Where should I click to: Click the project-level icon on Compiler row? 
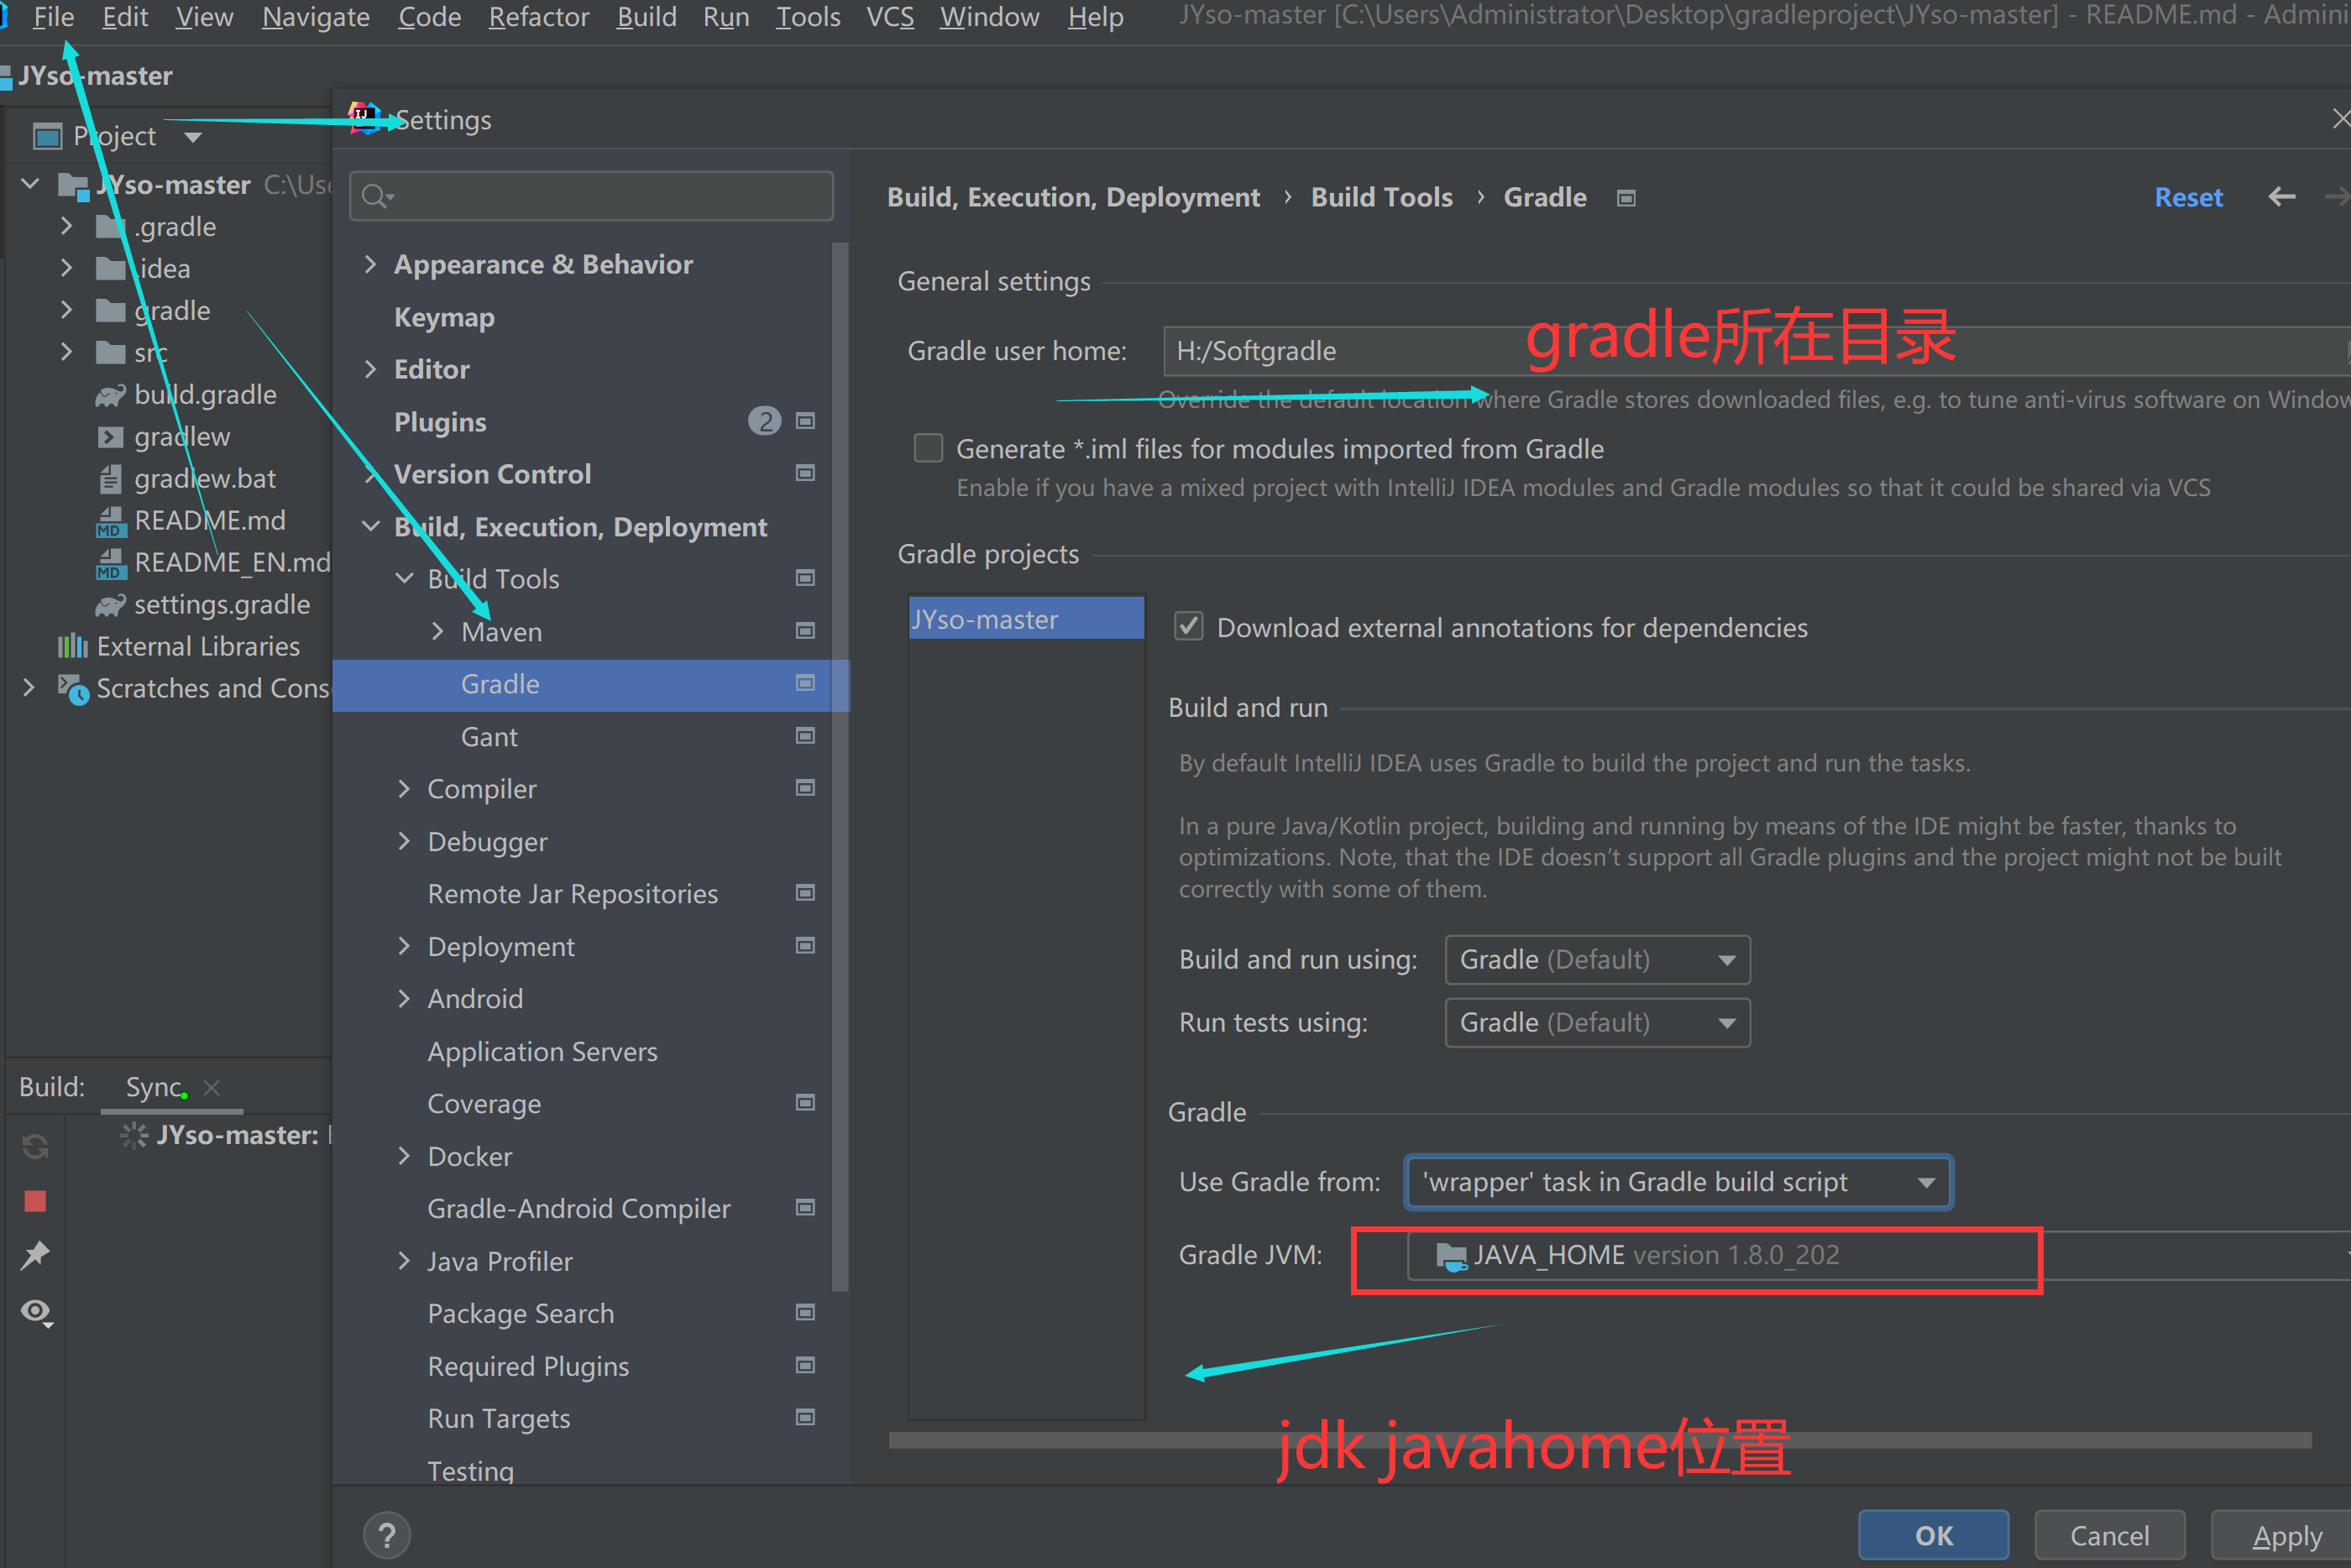[x=805, y=788]
